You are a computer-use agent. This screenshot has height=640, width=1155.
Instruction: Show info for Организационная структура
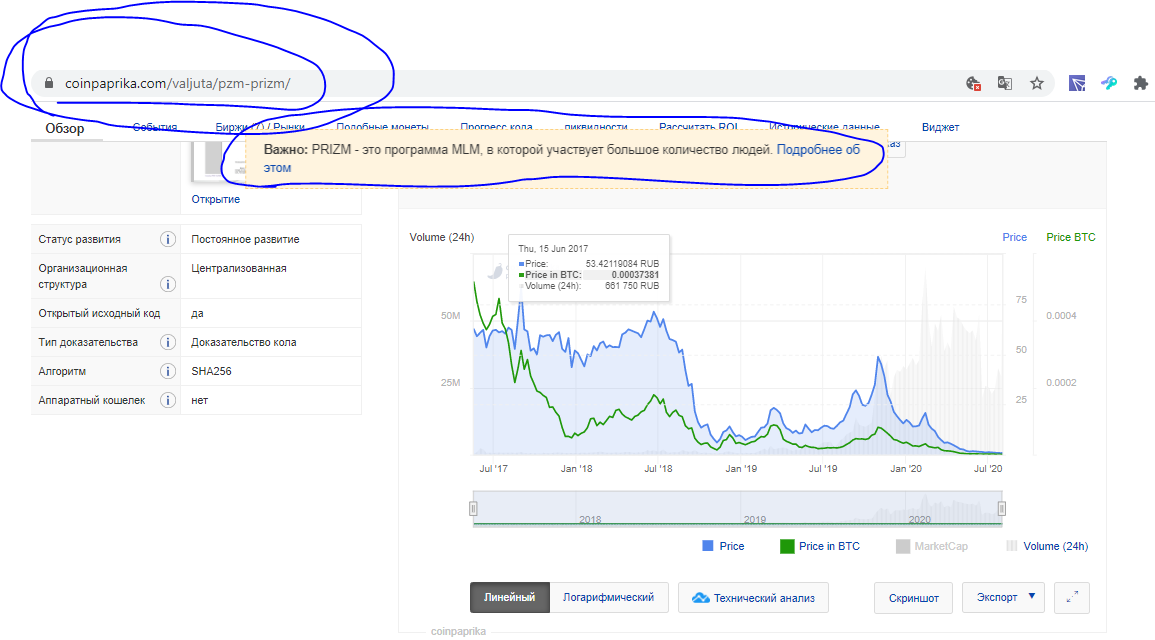pyautogui.click(x=168, y=284)
